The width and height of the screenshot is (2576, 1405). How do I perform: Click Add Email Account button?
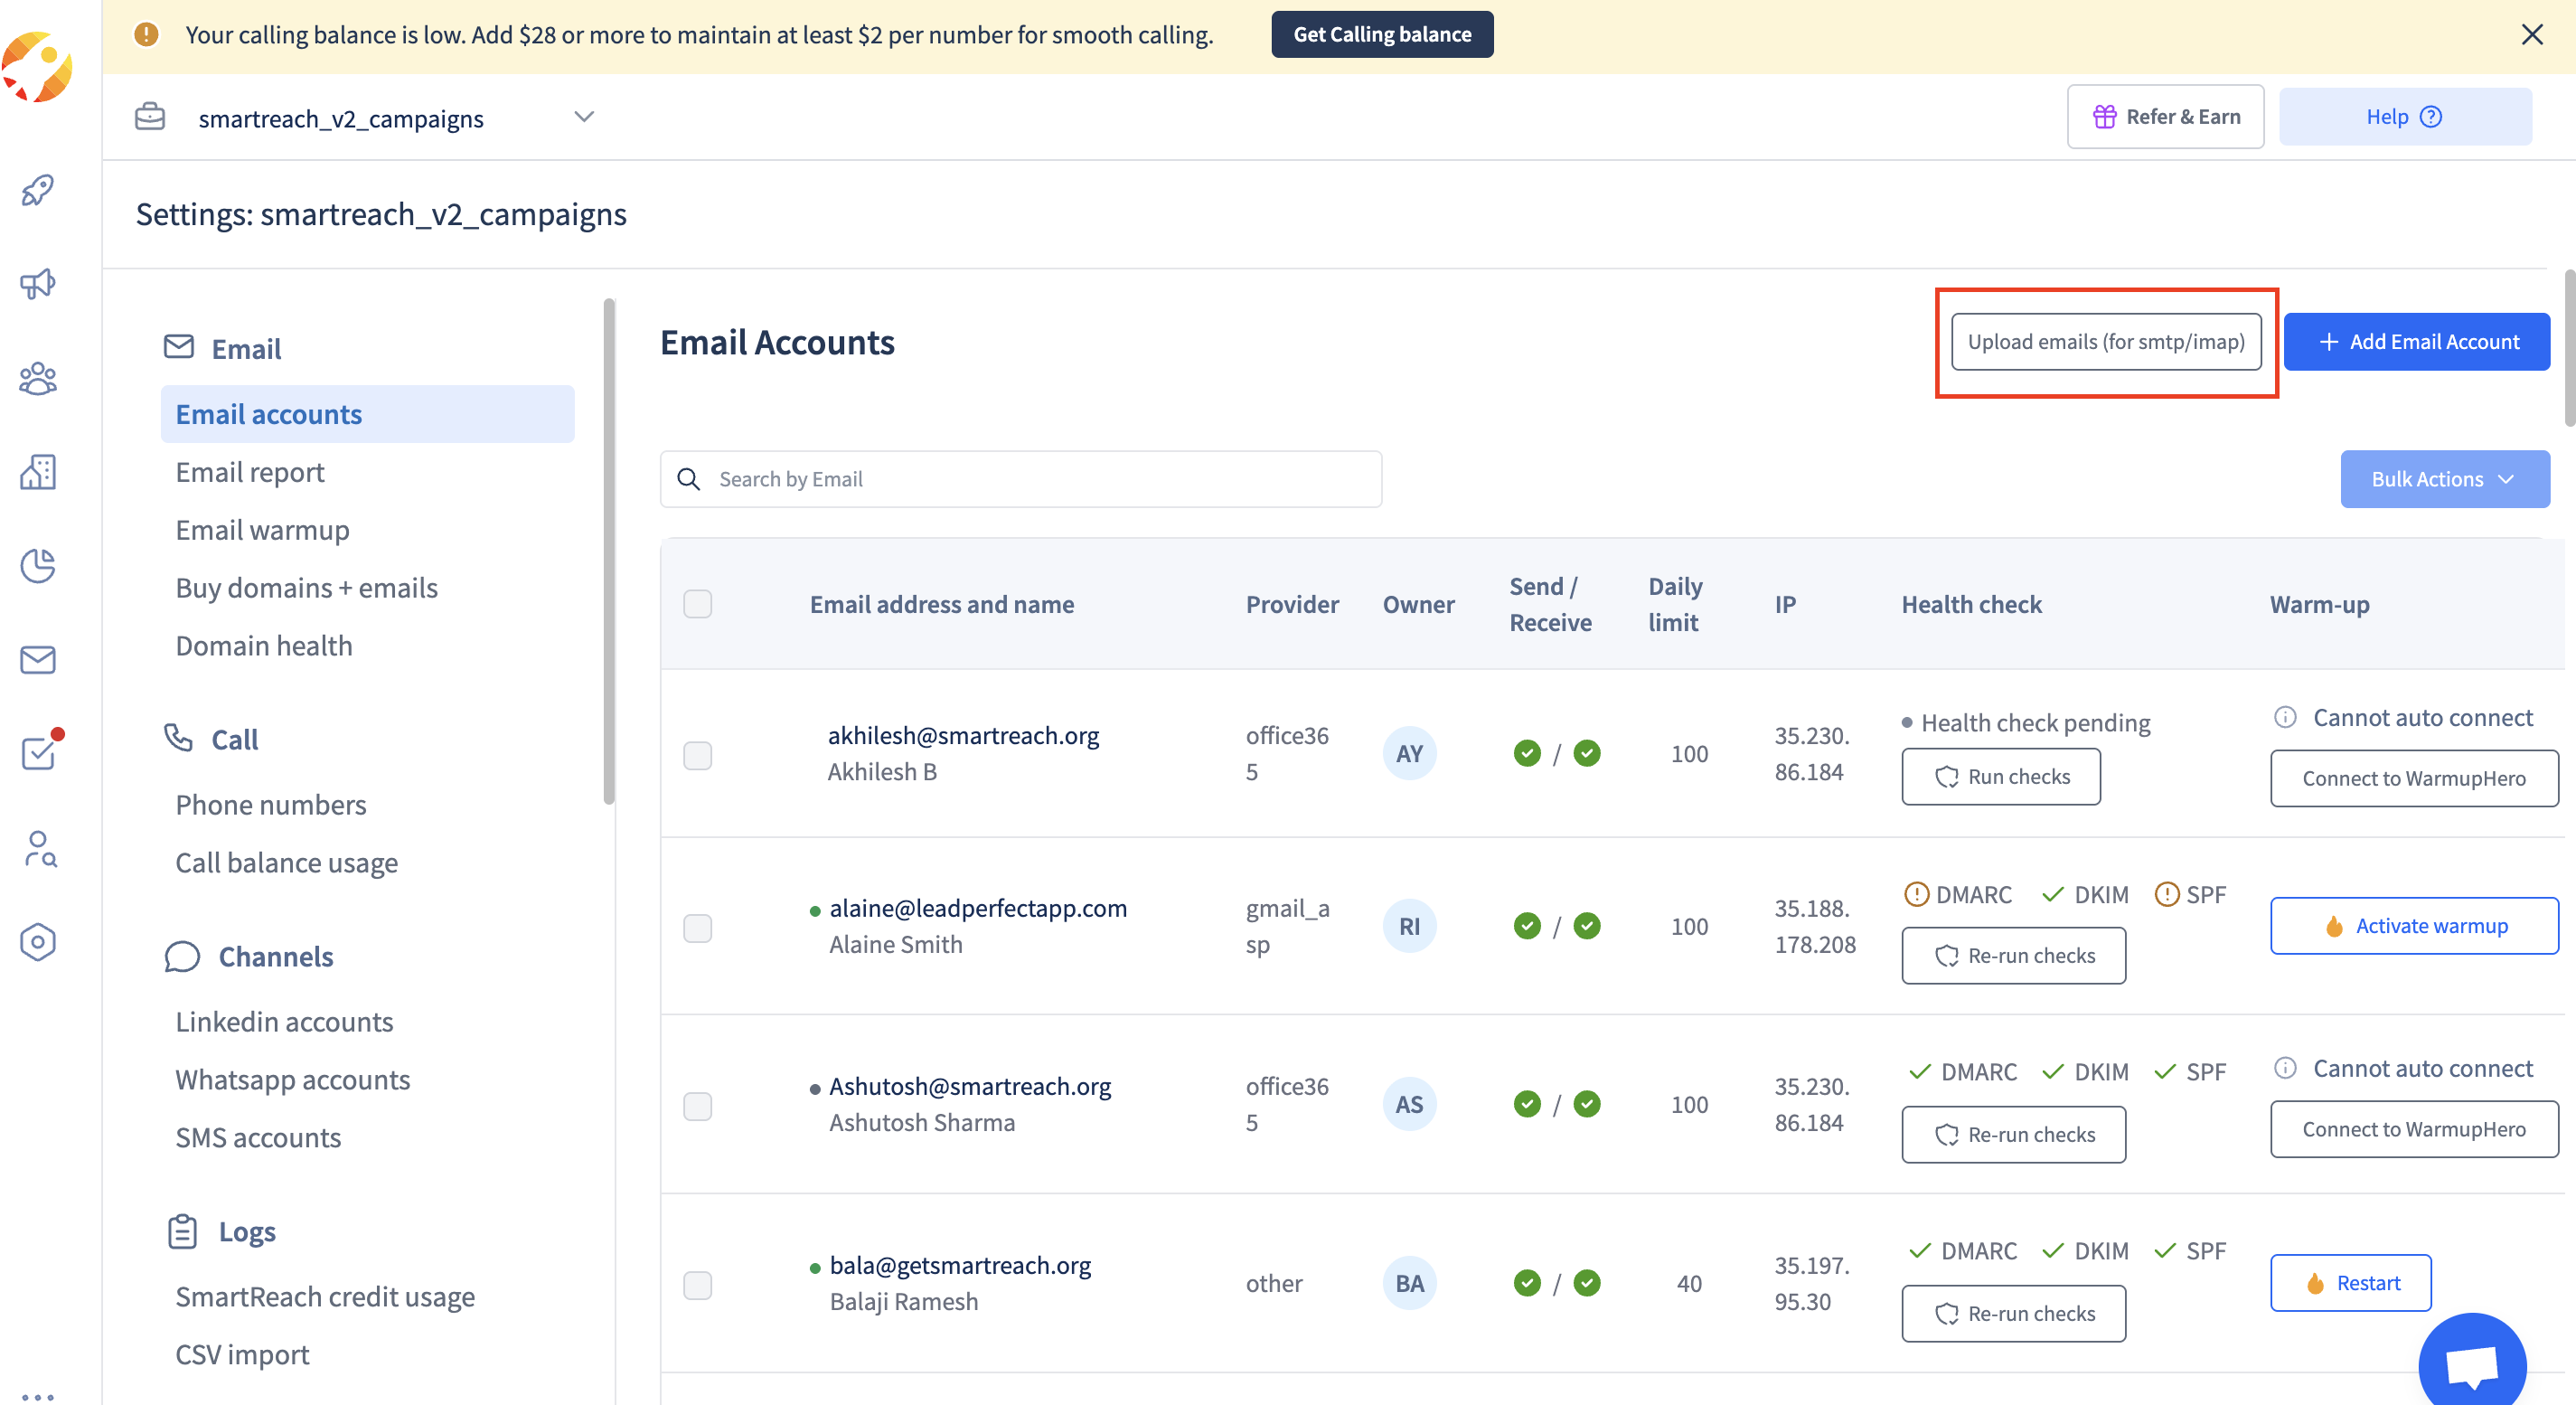coord(2416,342)
